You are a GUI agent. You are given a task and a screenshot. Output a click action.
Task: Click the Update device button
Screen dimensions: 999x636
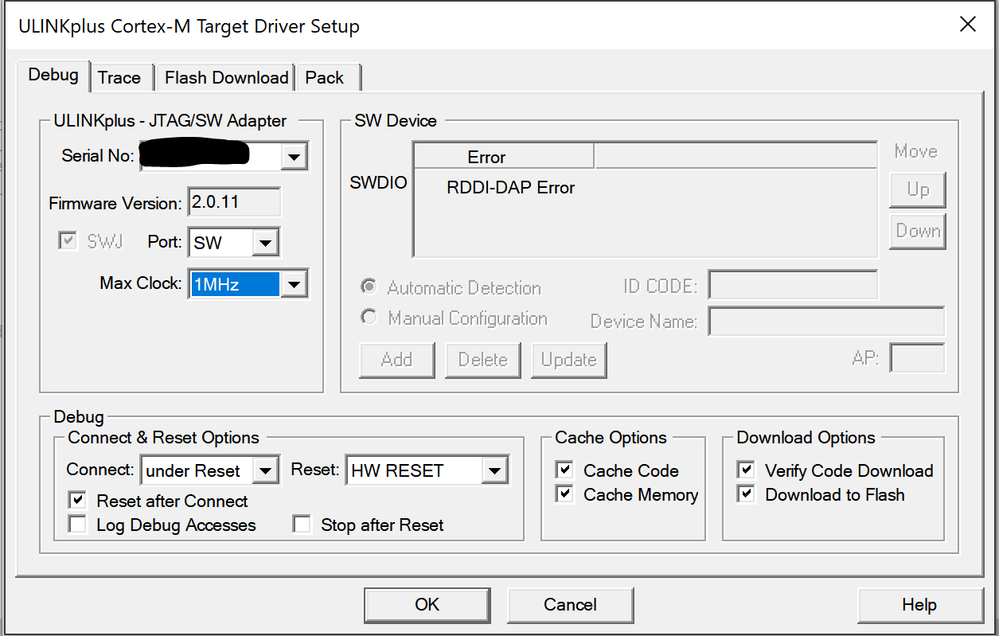569,360
